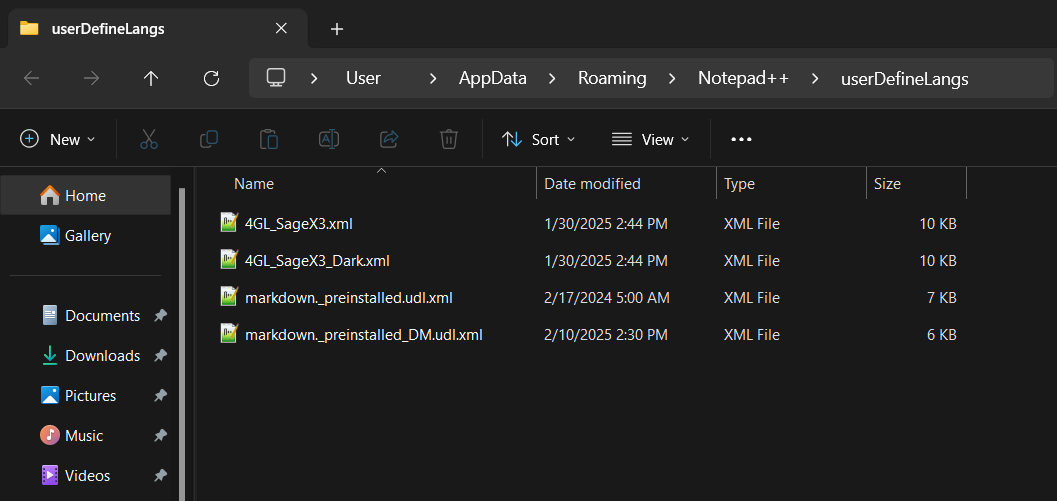Open the See more ellipsis menu

pos(741,139)
